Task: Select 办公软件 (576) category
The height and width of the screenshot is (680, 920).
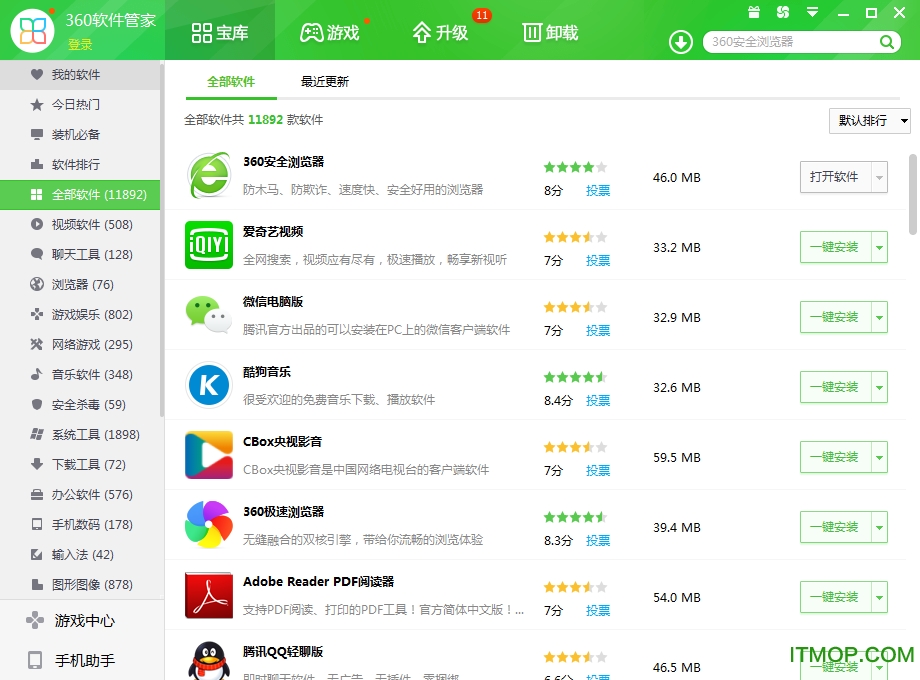Action: click(80, 494)
